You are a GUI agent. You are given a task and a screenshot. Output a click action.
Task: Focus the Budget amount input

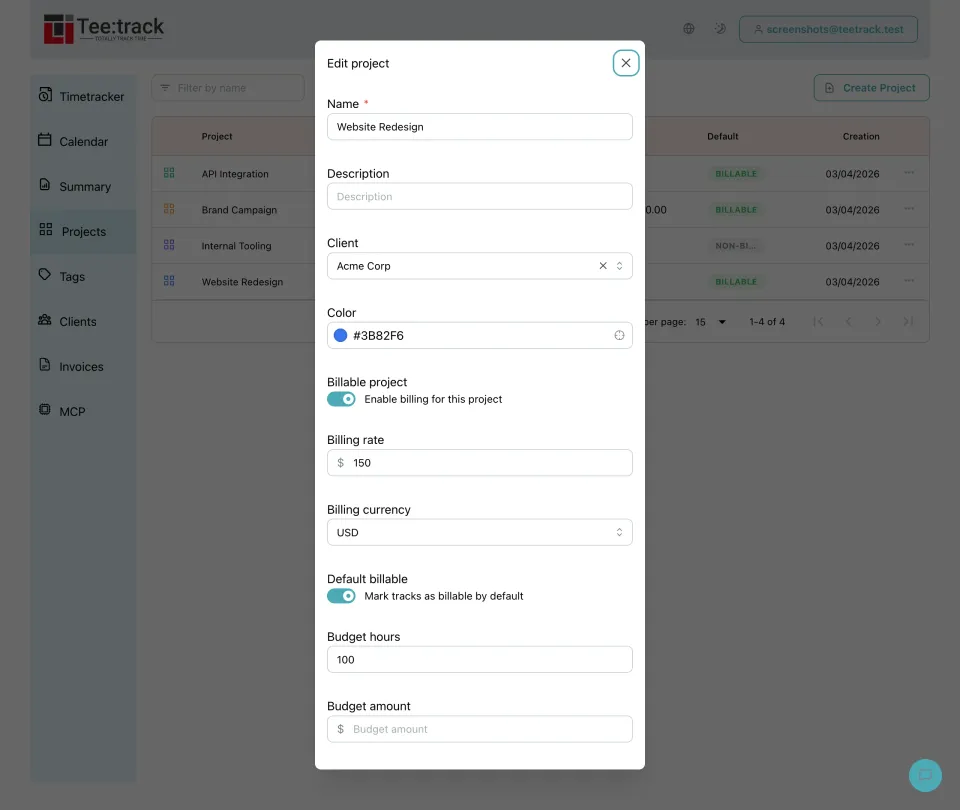click(479, 729)
